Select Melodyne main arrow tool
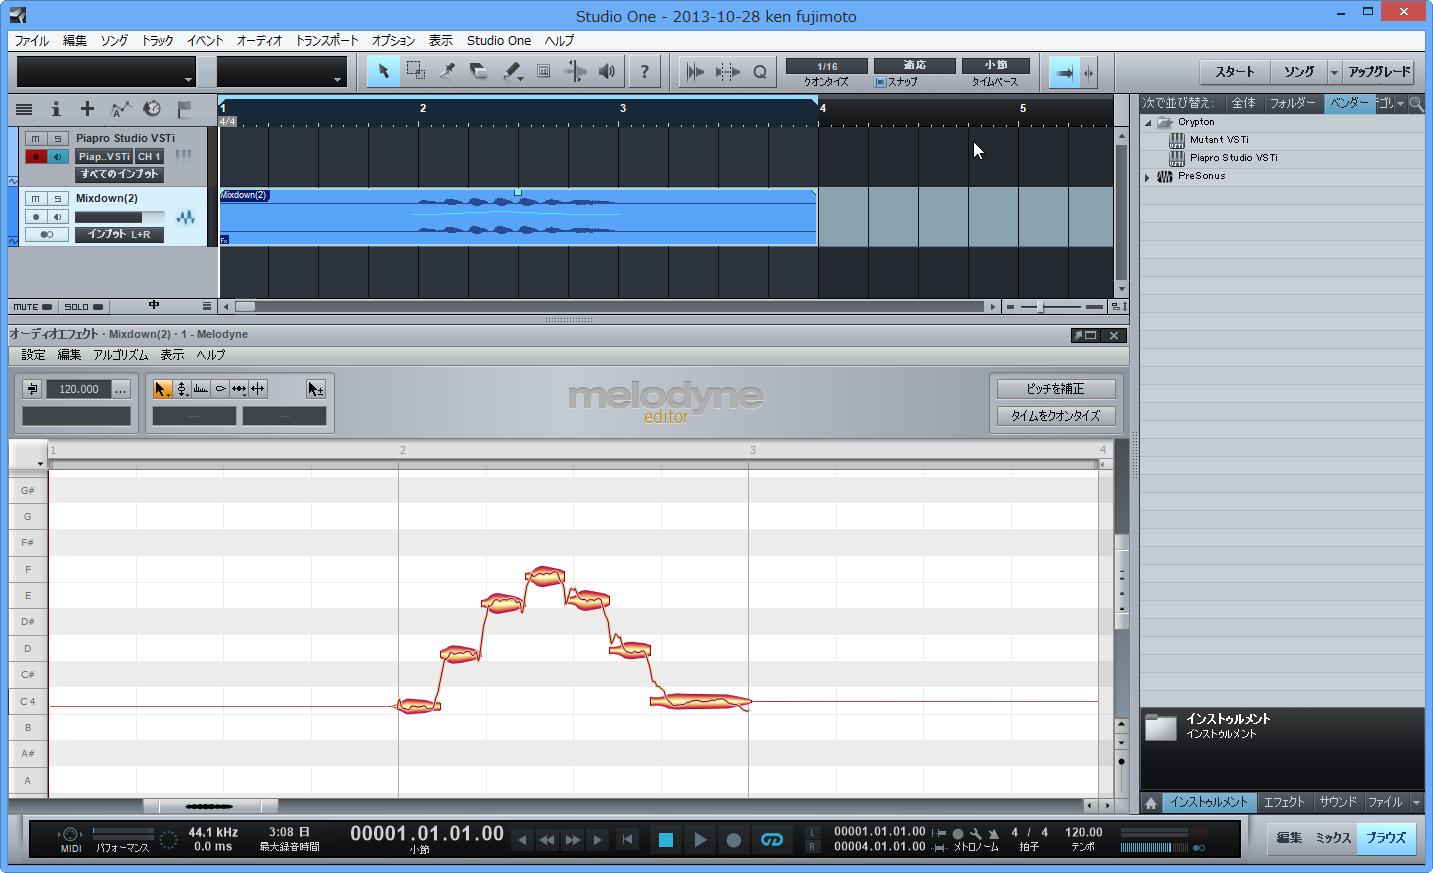This screenshot has height=873, width=1433. click(162, 389)
